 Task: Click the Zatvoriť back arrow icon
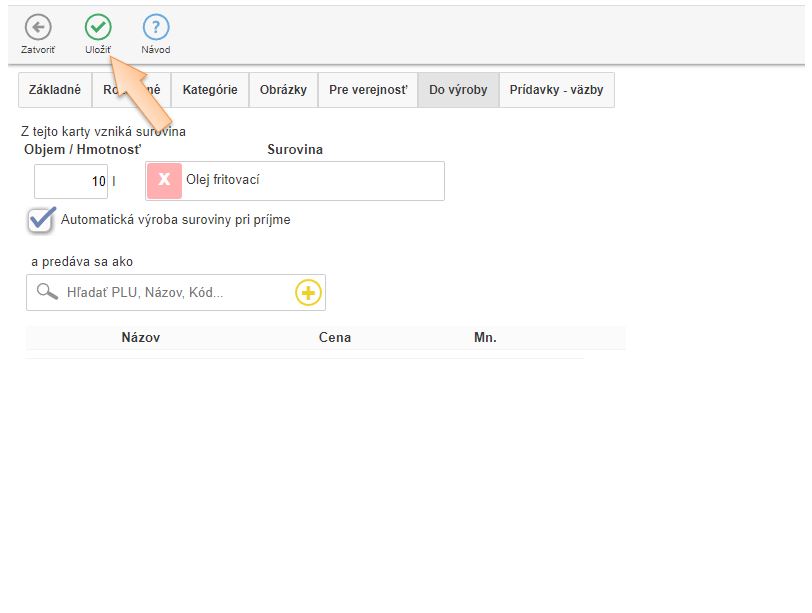38,28
